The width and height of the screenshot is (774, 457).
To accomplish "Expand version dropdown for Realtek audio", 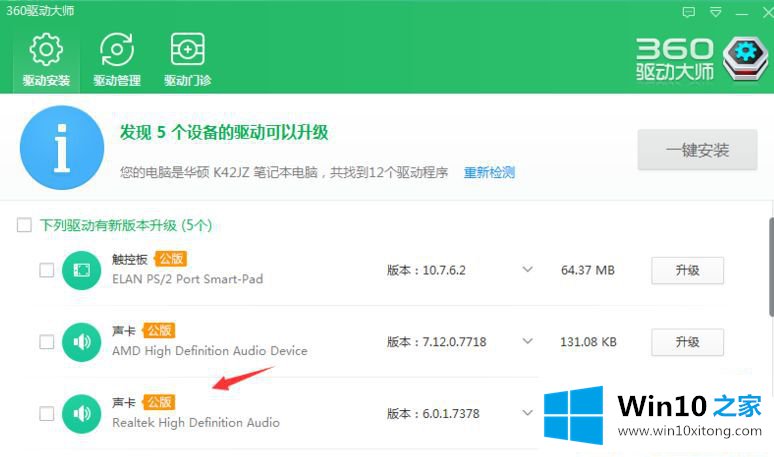I will (x=528, y=412).
